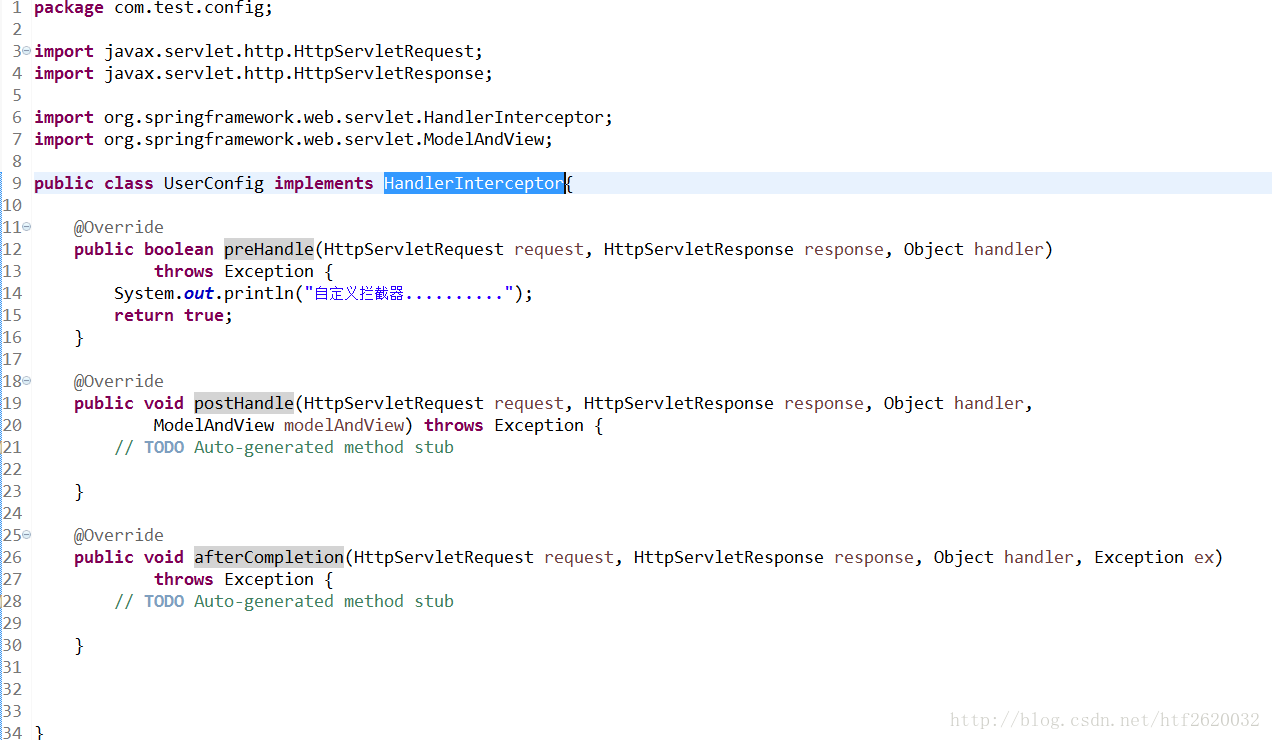The height and width of the screenshot is (740, 1272).
Task: Click the afterCompletion method name
Action: point(269,557)
